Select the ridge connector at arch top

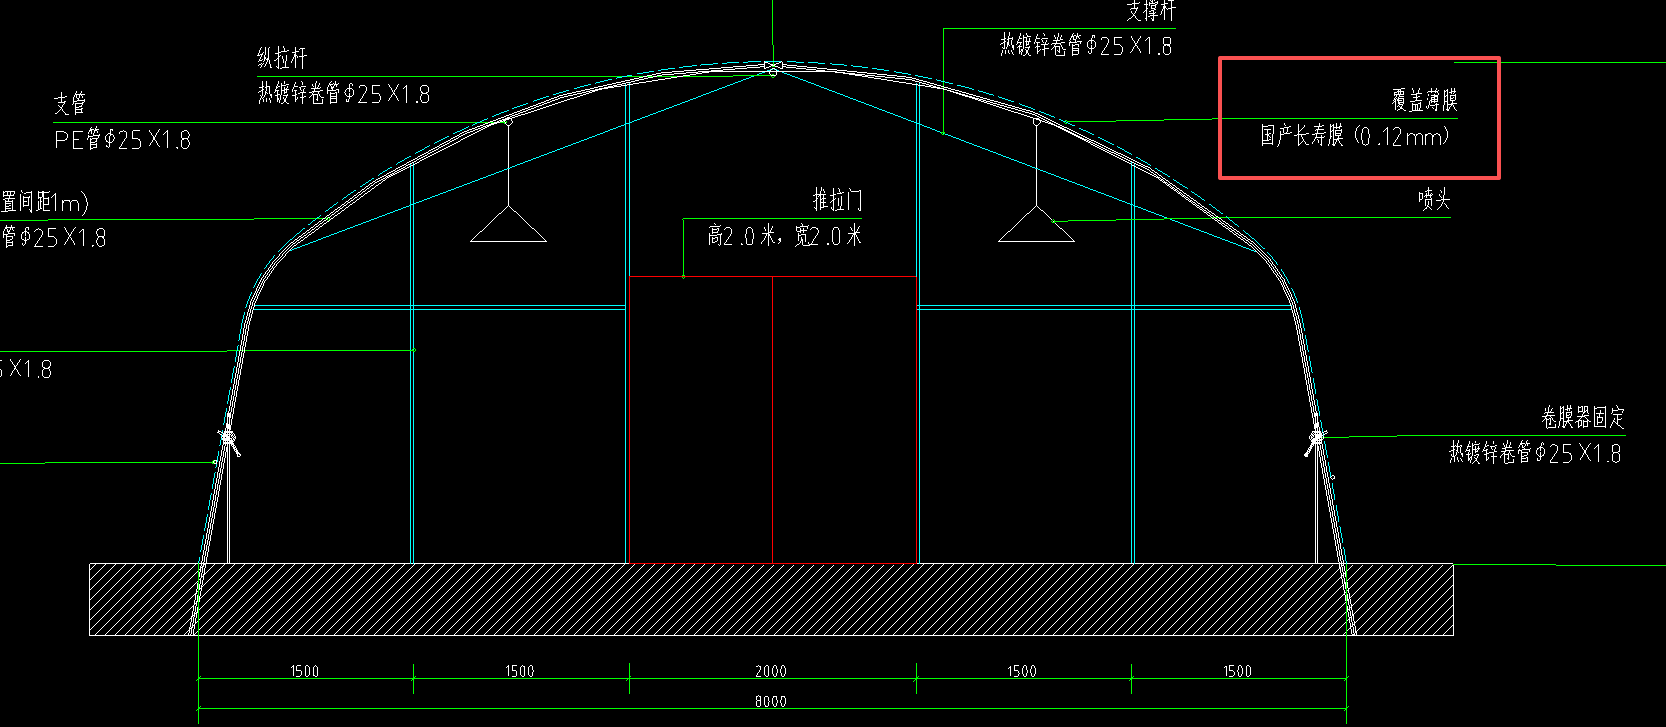(x=772, y=67)
